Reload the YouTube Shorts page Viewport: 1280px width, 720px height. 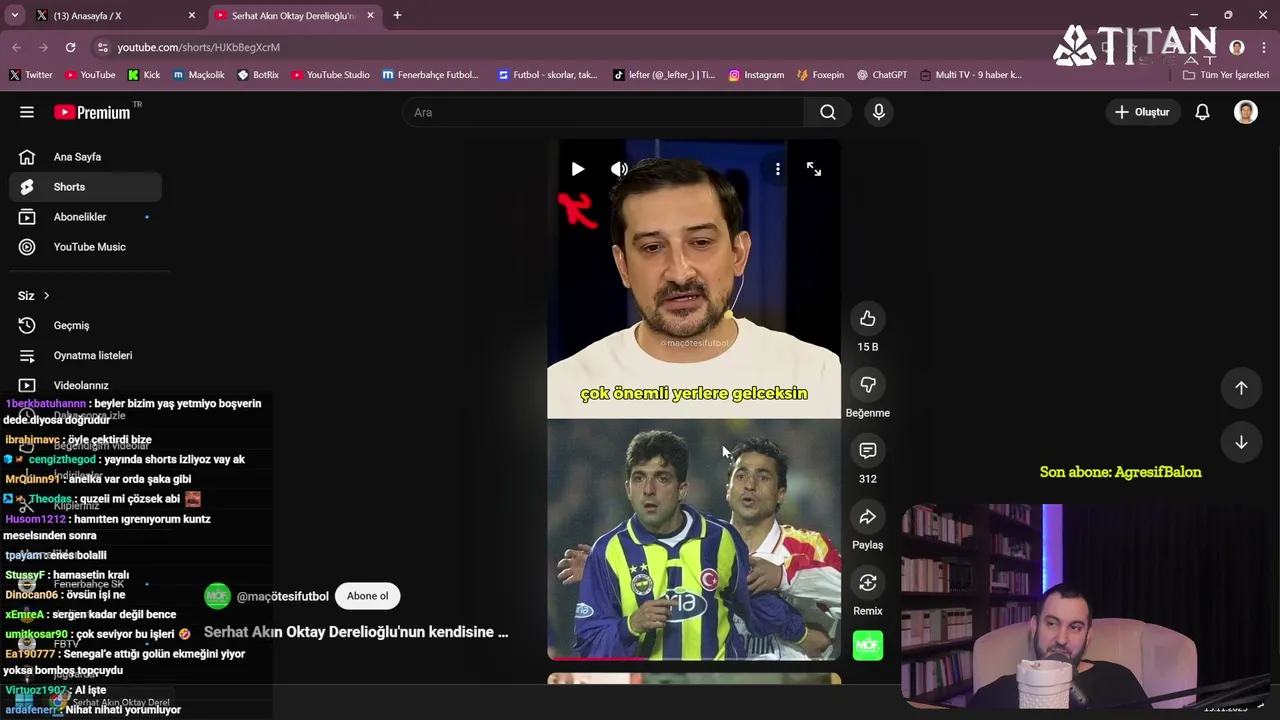pos(70,47)
